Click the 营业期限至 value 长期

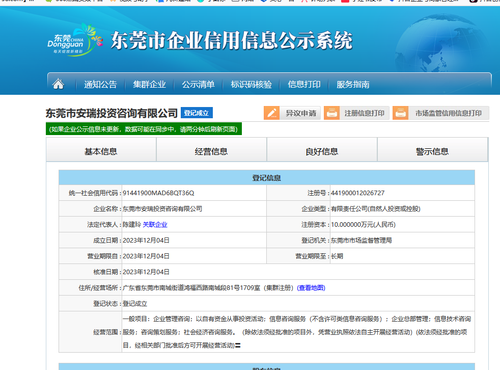coord(337,256)
